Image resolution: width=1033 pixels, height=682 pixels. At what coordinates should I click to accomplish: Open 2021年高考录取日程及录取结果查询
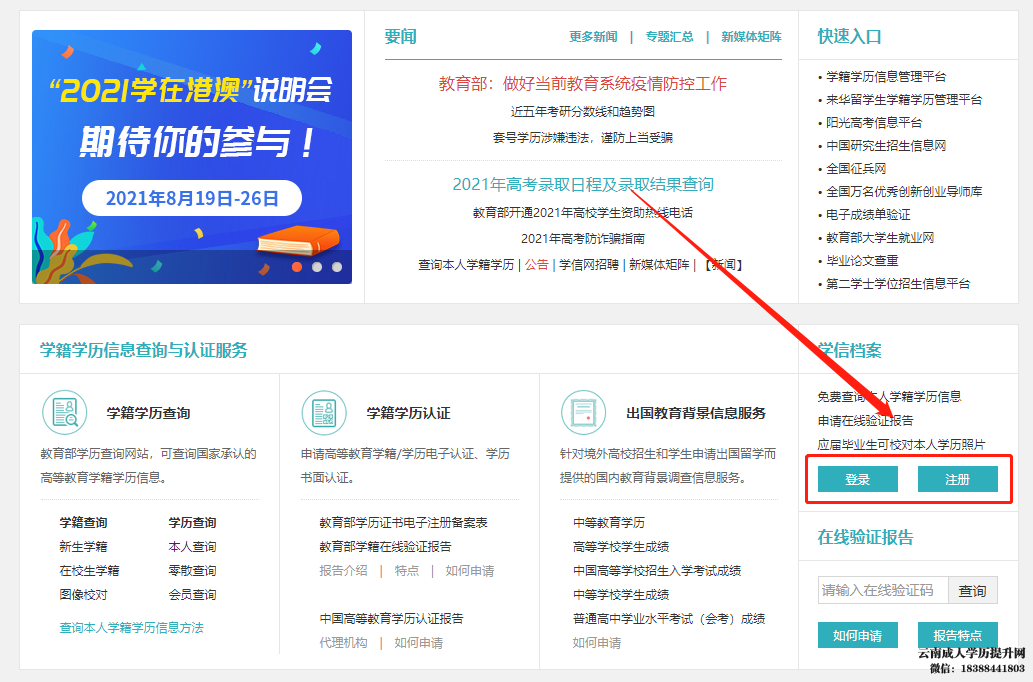point(584,183)
